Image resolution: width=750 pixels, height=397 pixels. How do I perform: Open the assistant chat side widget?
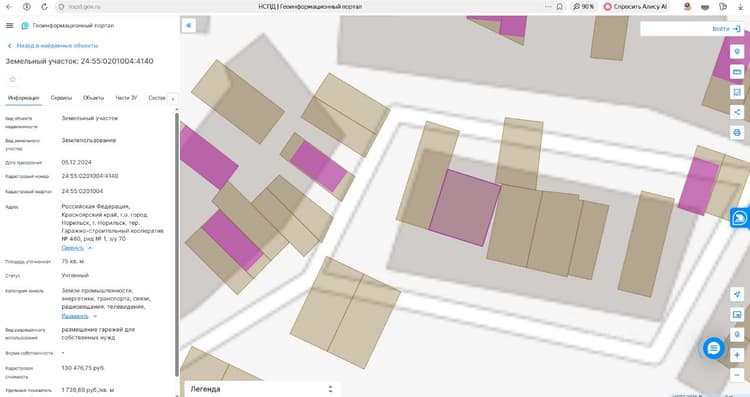click(x=740, y=218)
